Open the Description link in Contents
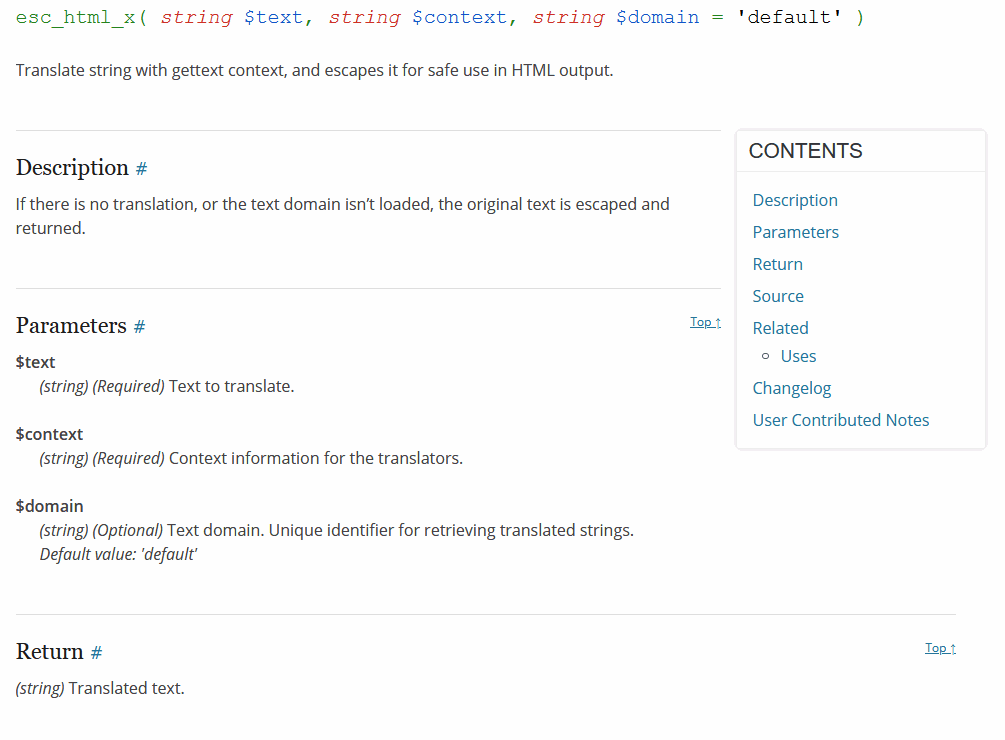 [795, 201]
